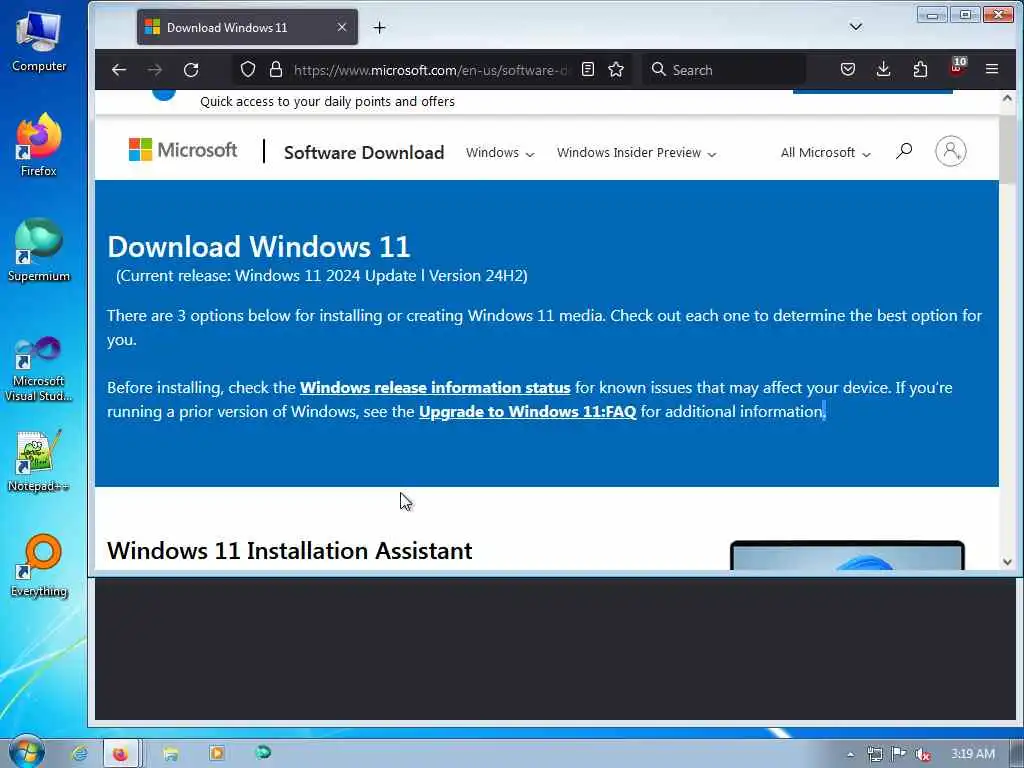The width and height of the screenshot is (1024, 768).
Task: Click the Windows 11 Installation Assistant heading
Action: (289, 551)
